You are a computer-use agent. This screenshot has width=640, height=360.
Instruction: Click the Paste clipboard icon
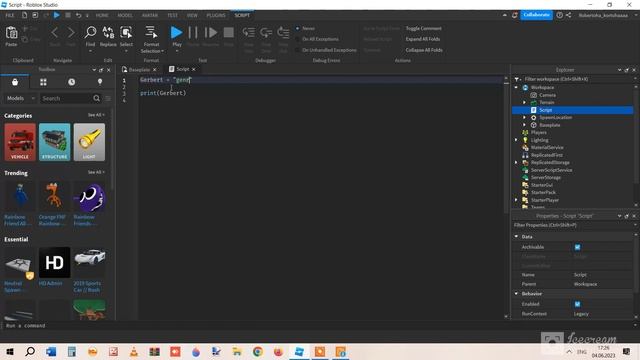click(x=11, y=33)
